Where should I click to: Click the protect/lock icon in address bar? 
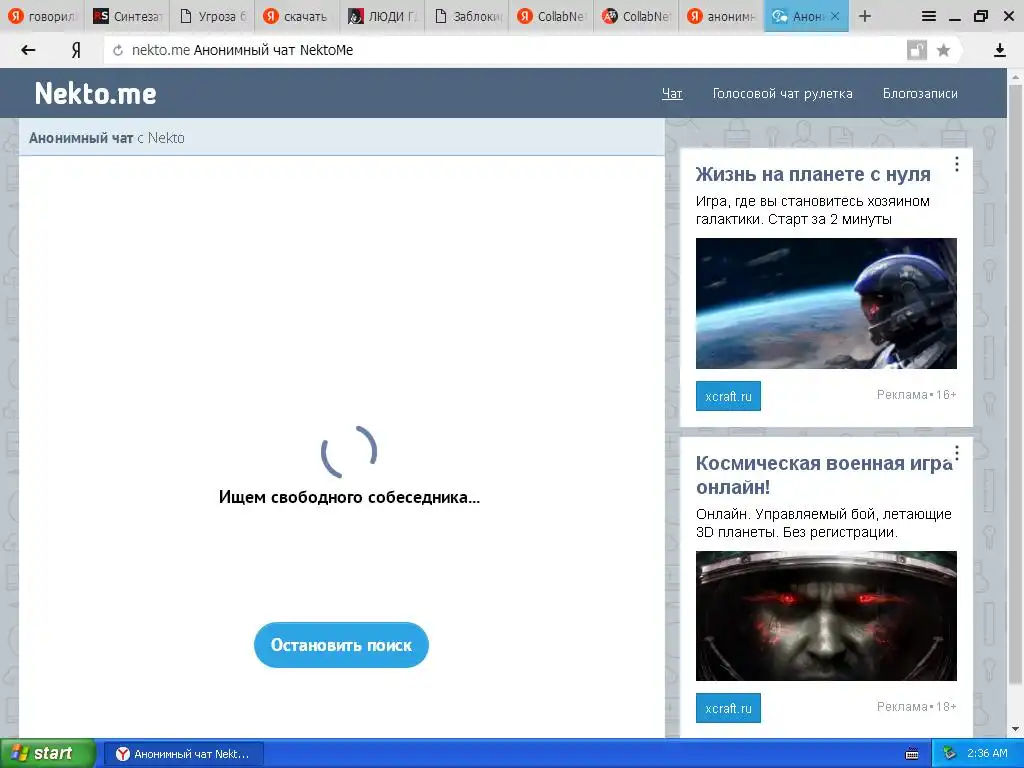point(917,50)
